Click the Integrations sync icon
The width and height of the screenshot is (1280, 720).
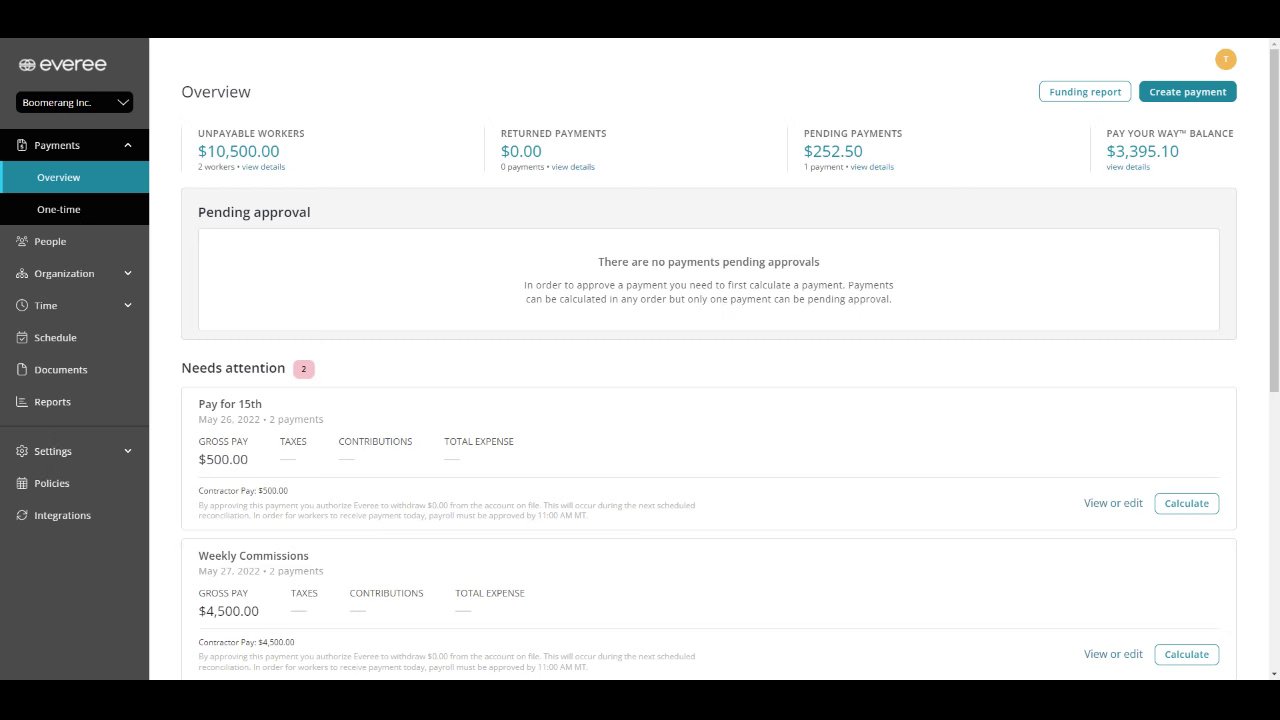pyautogui.click(x=22, y=515)
